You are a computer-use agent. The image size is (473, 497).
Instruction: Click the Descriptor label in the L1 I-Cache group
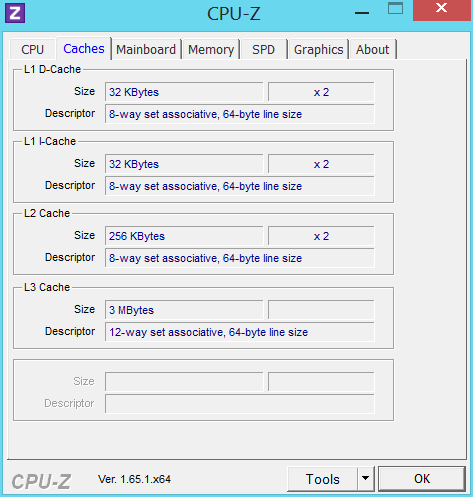[x=70, y=185]
